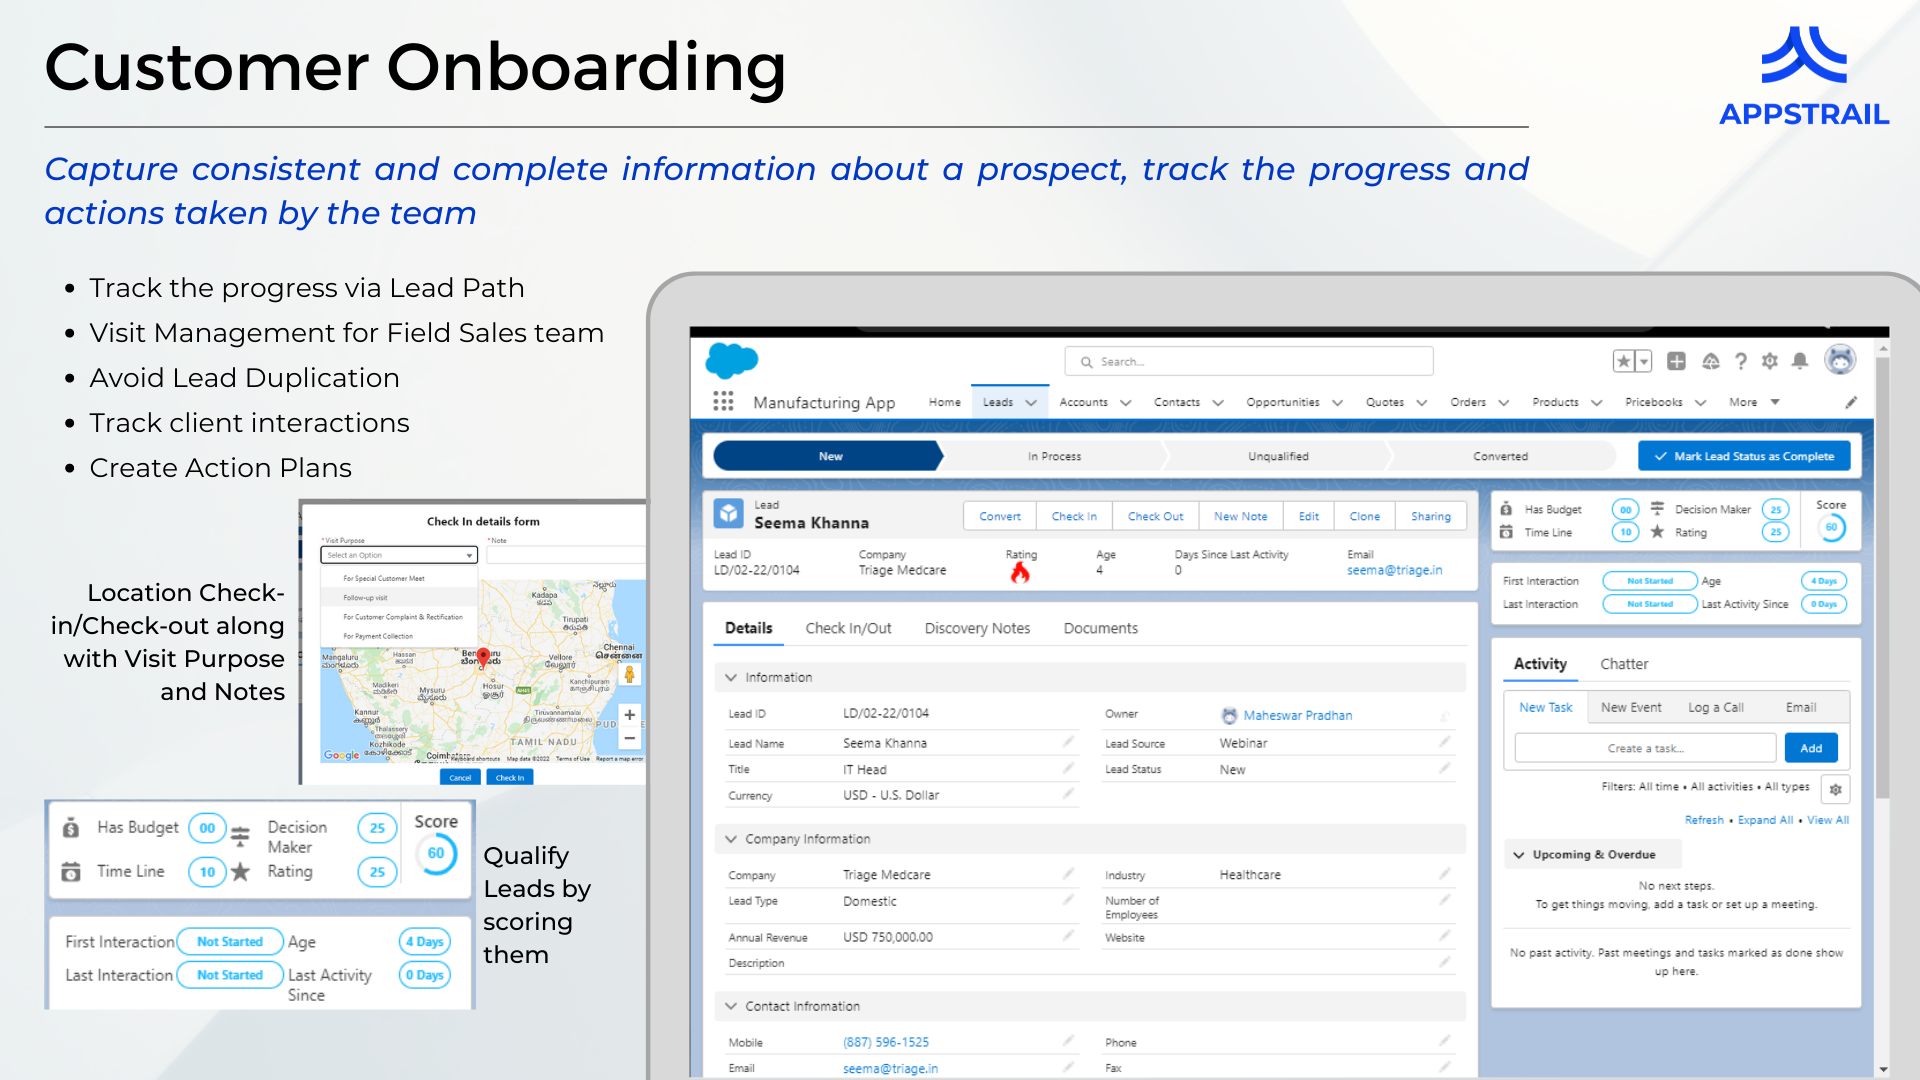Image resolution: width=1920 pixels, height=1080 pixels.
Task: Select the Unqualified path stage
Action: tap(1278, 456)
